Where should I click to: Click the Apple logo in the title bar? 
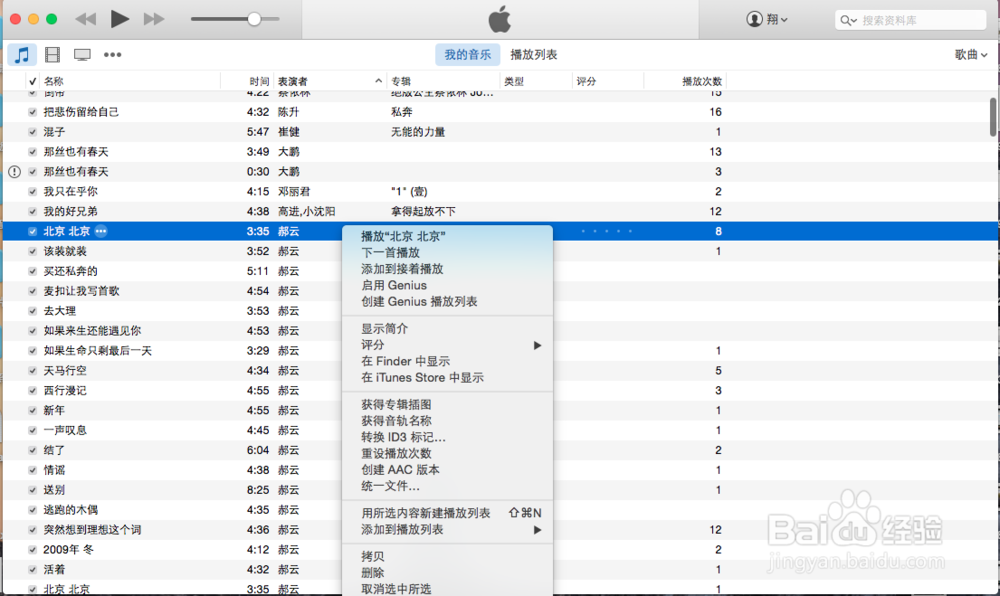(498, 18)
